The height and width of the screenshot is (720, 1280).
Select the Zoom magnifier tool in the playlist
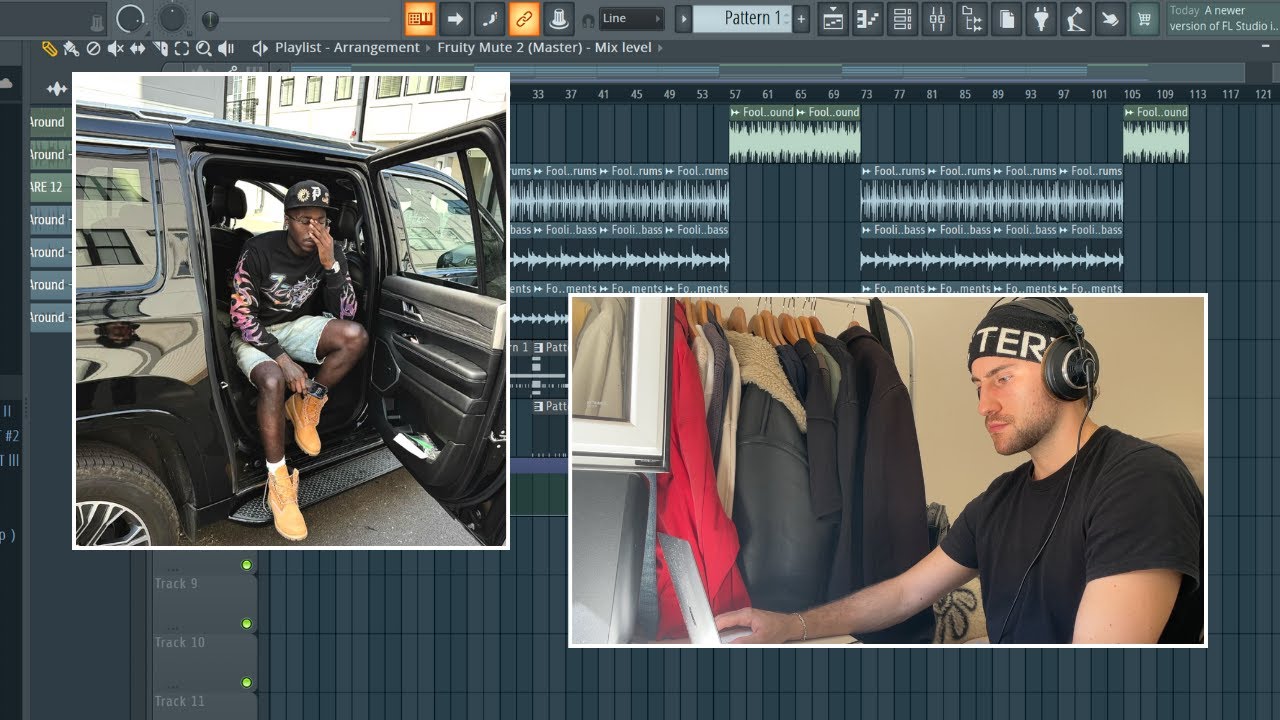[x=203, y=48]
